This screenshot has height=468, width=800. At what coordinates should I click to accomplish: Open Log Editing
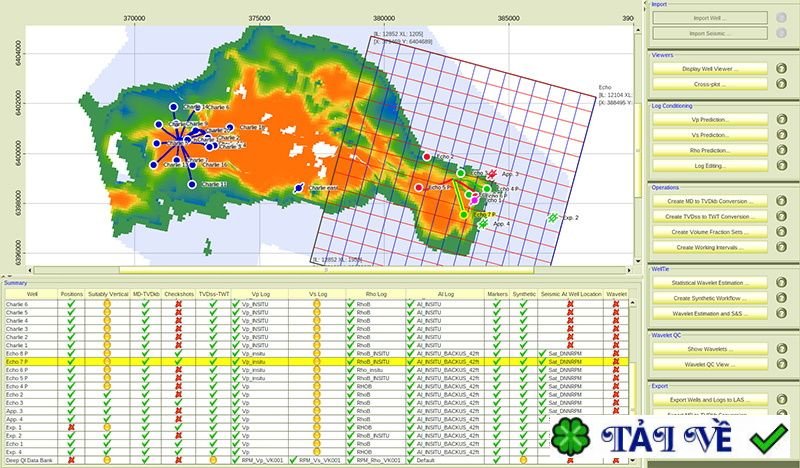coord(710,165)
